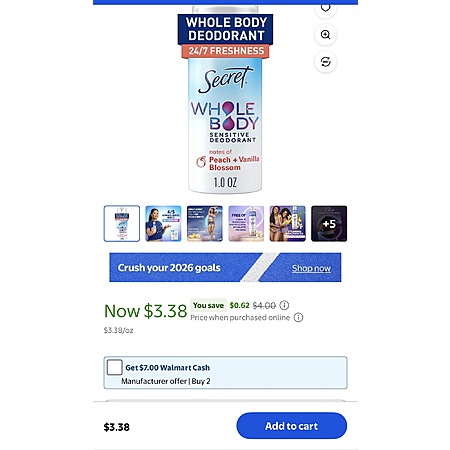Screen dimensions: 450x450
Task: Open info icon next to $4.00 price
Action: [284, 305]
